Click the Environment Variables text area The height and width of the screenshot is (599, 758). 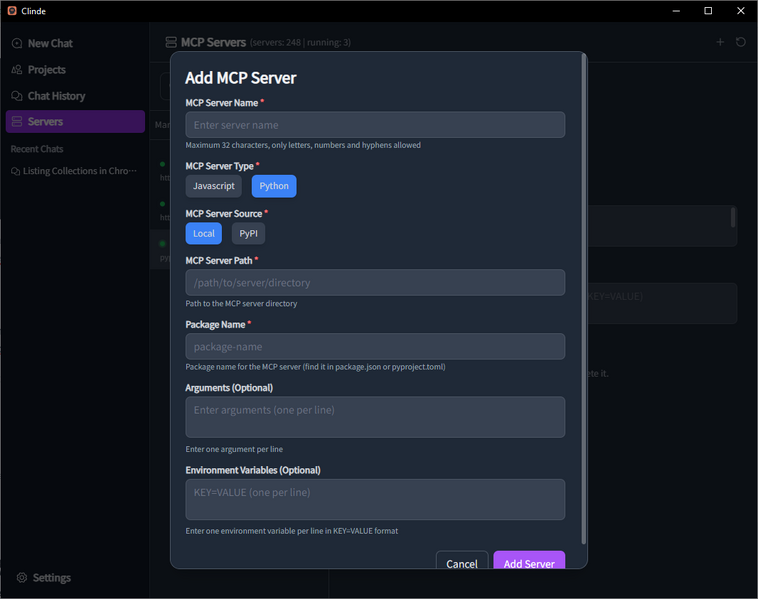click(x=375, y=499)
